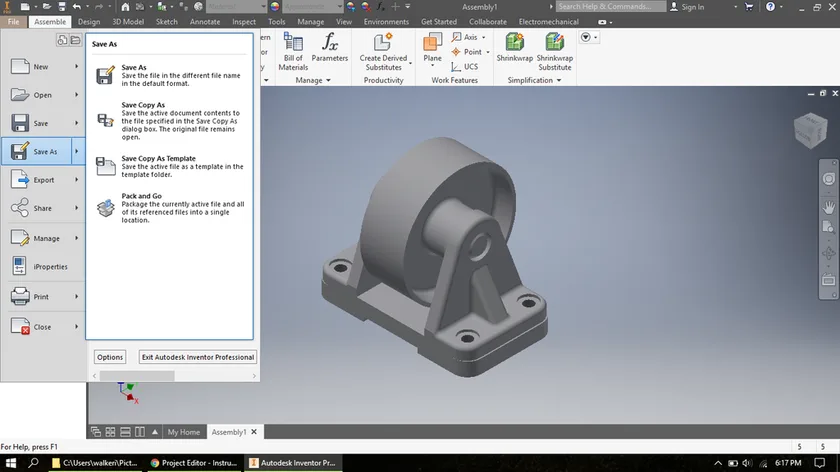Screen dimensions: 840x472
Task: Open the Windows Start button
Action: 11,463
